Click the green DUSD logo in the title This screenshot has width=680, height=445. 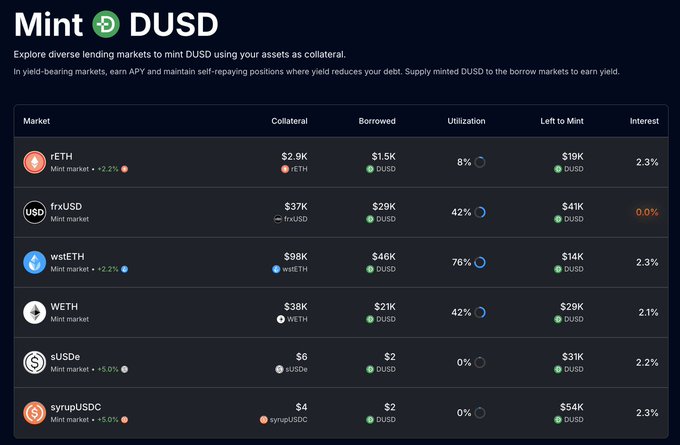tap(106, 24)
